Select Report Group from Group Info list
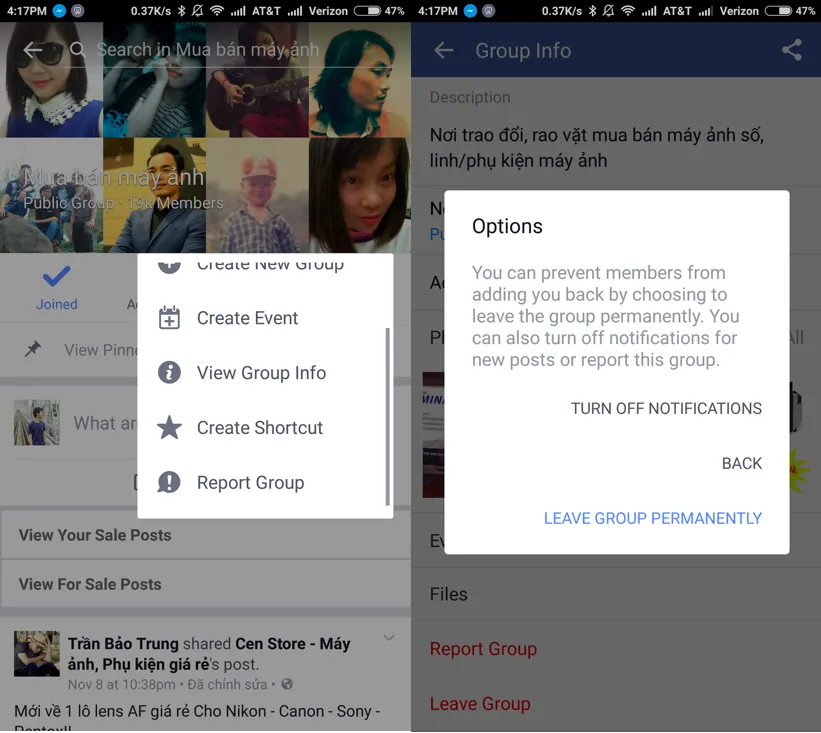 pos(483,649)
